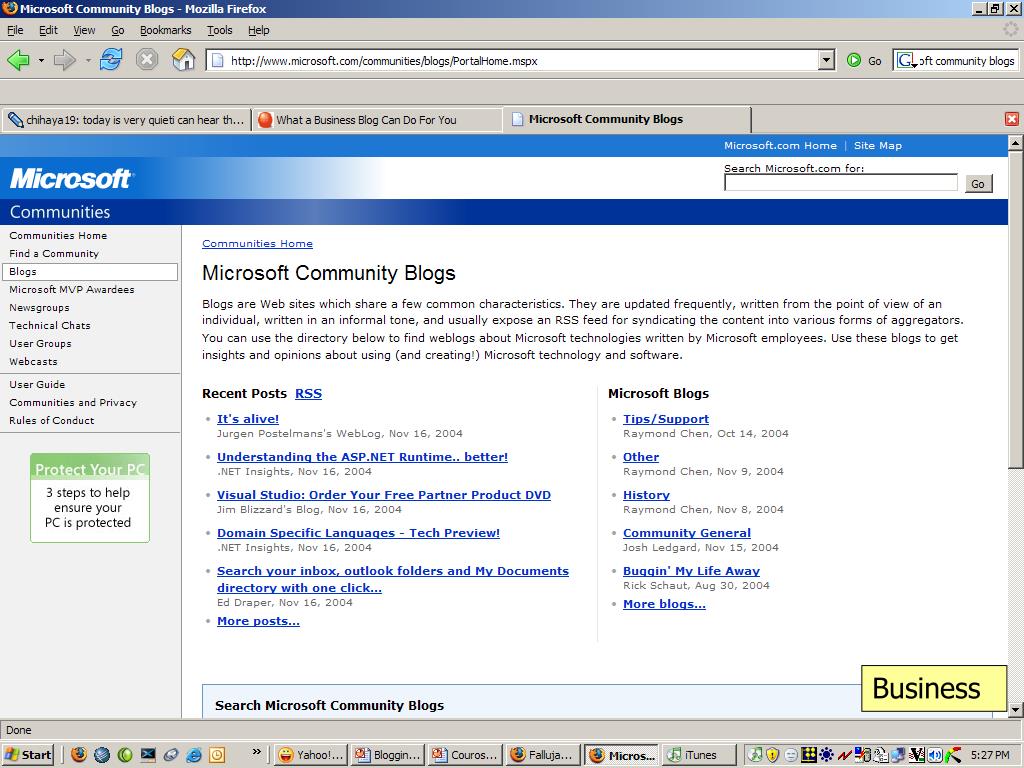Go back with the green Back arrow
The width and height of the screenshot is (1024, 768).
coord(18,61)
